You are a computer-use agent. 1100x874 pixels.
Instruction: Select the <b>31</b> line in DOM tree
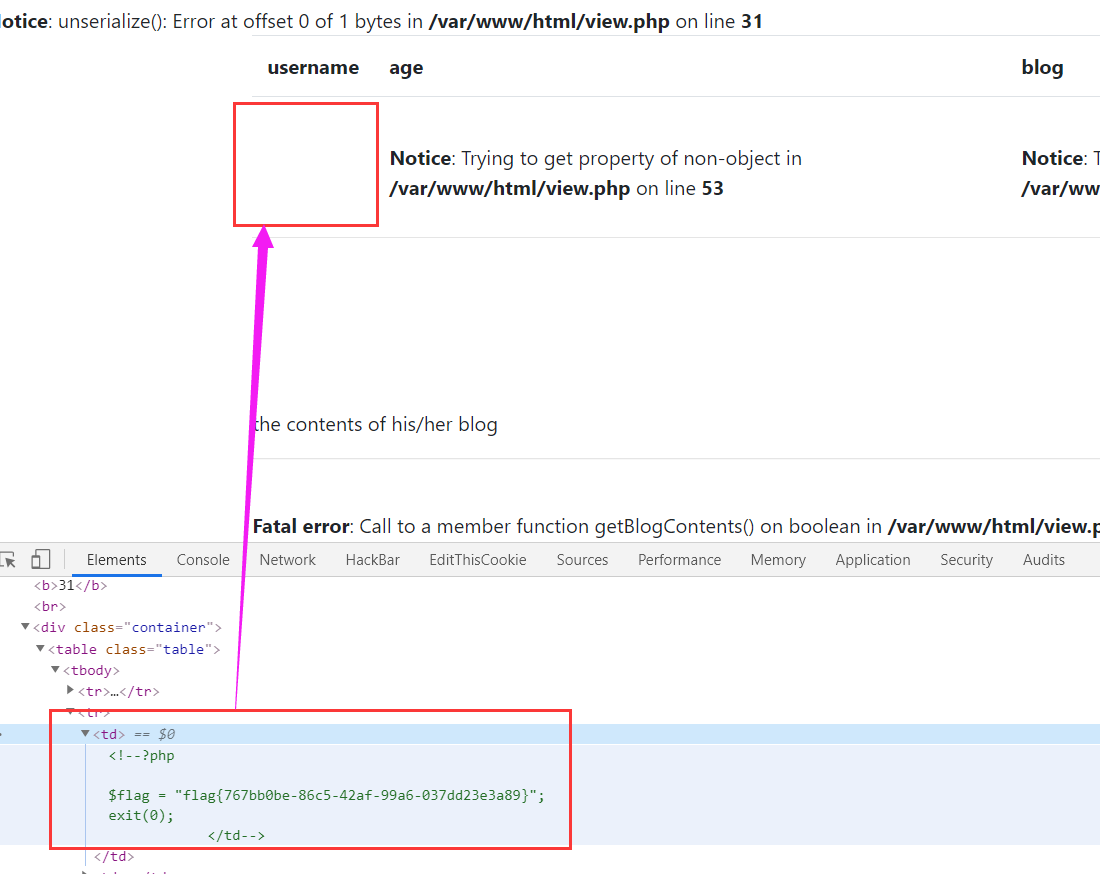point(70,585)
